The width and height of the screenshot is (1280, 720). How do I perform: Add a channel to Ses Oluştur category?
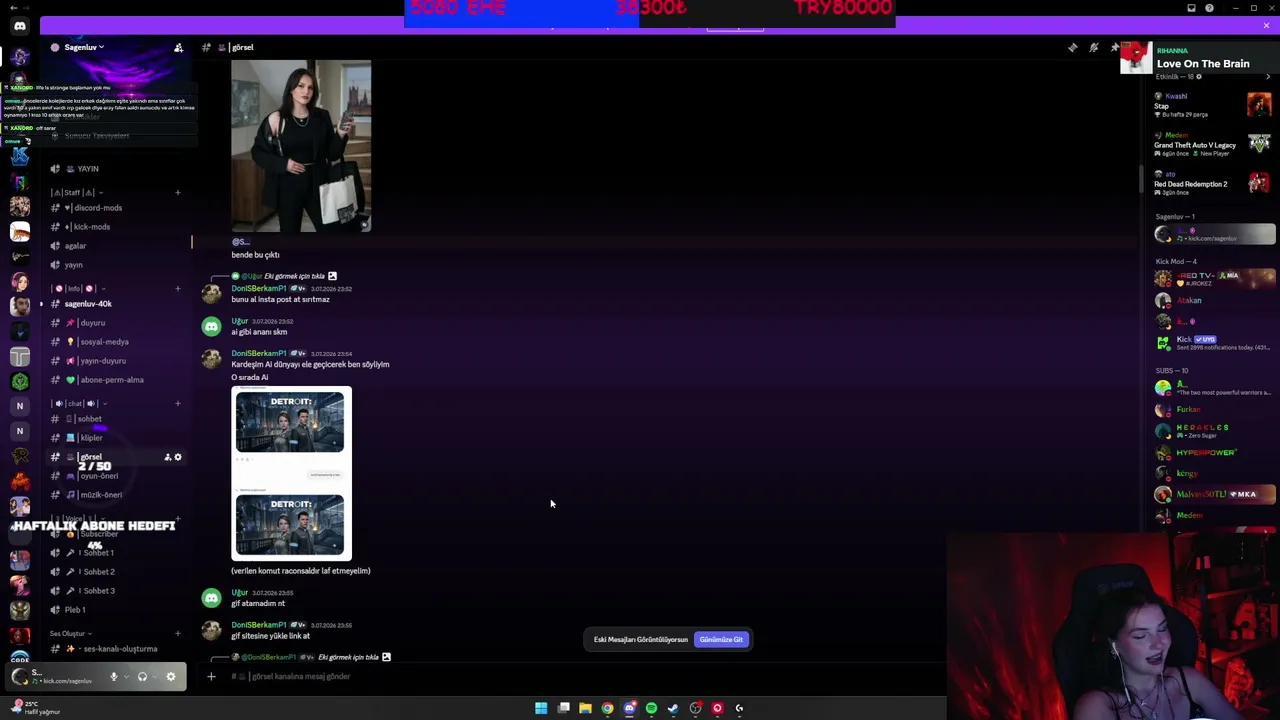pyautogui.click(x=178, y=633)
